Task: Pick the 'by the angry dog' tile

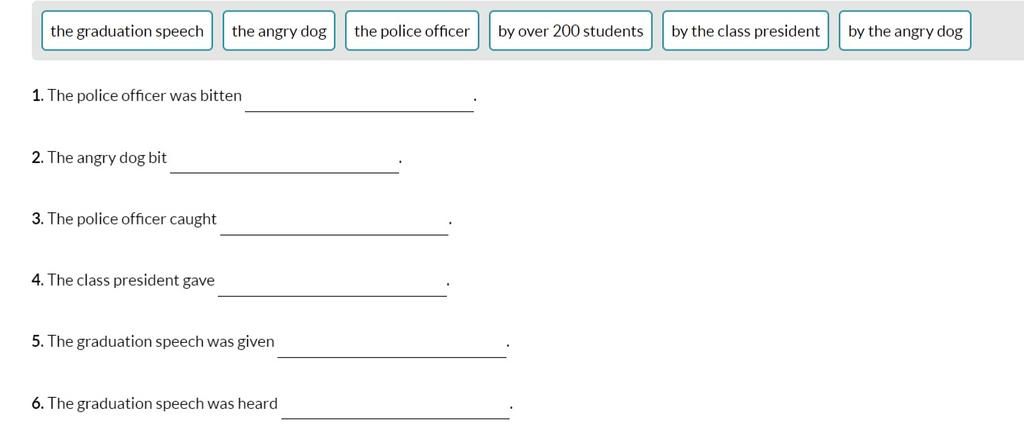Action: coord(905,31)
